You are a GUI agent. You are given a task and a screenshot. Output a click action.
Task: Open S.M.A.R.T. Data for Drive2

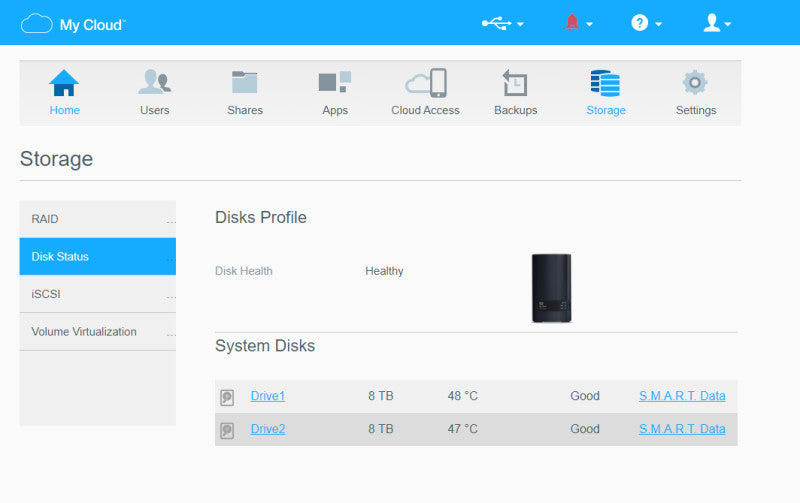[x=682, y=429]
